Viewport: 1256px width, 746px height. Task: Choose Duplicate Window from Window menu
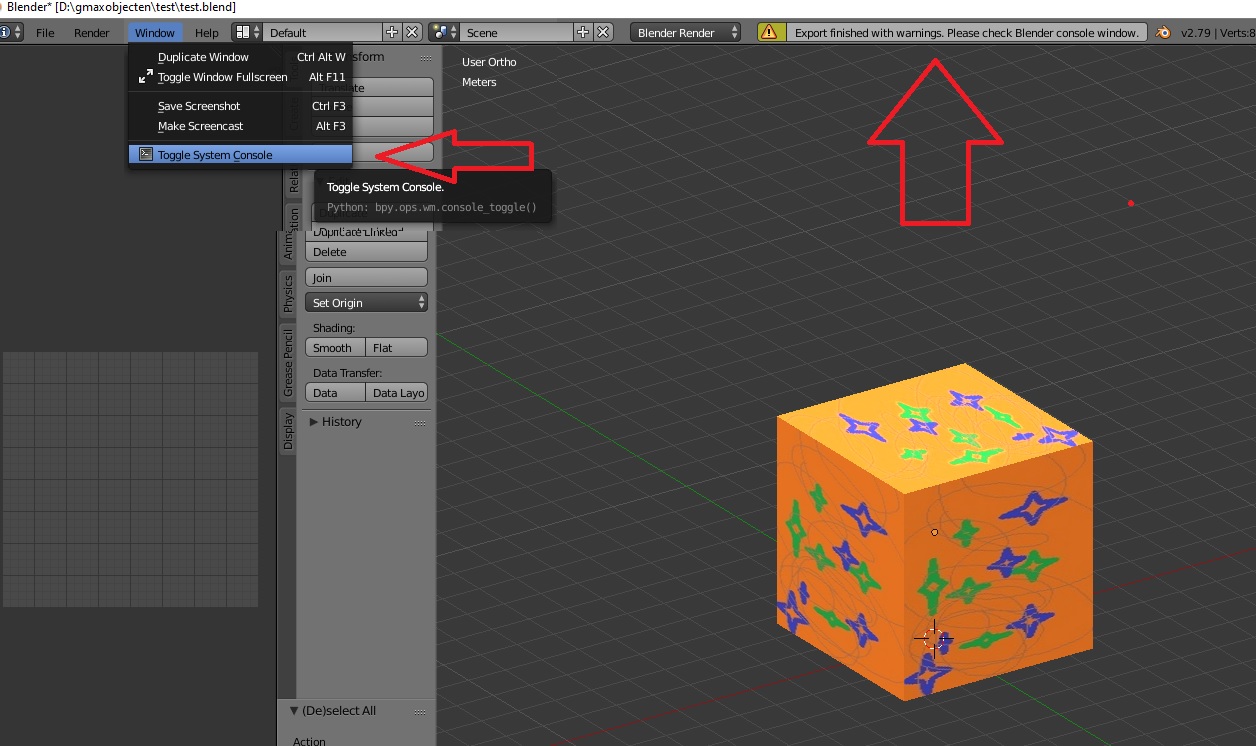[240, 57]
